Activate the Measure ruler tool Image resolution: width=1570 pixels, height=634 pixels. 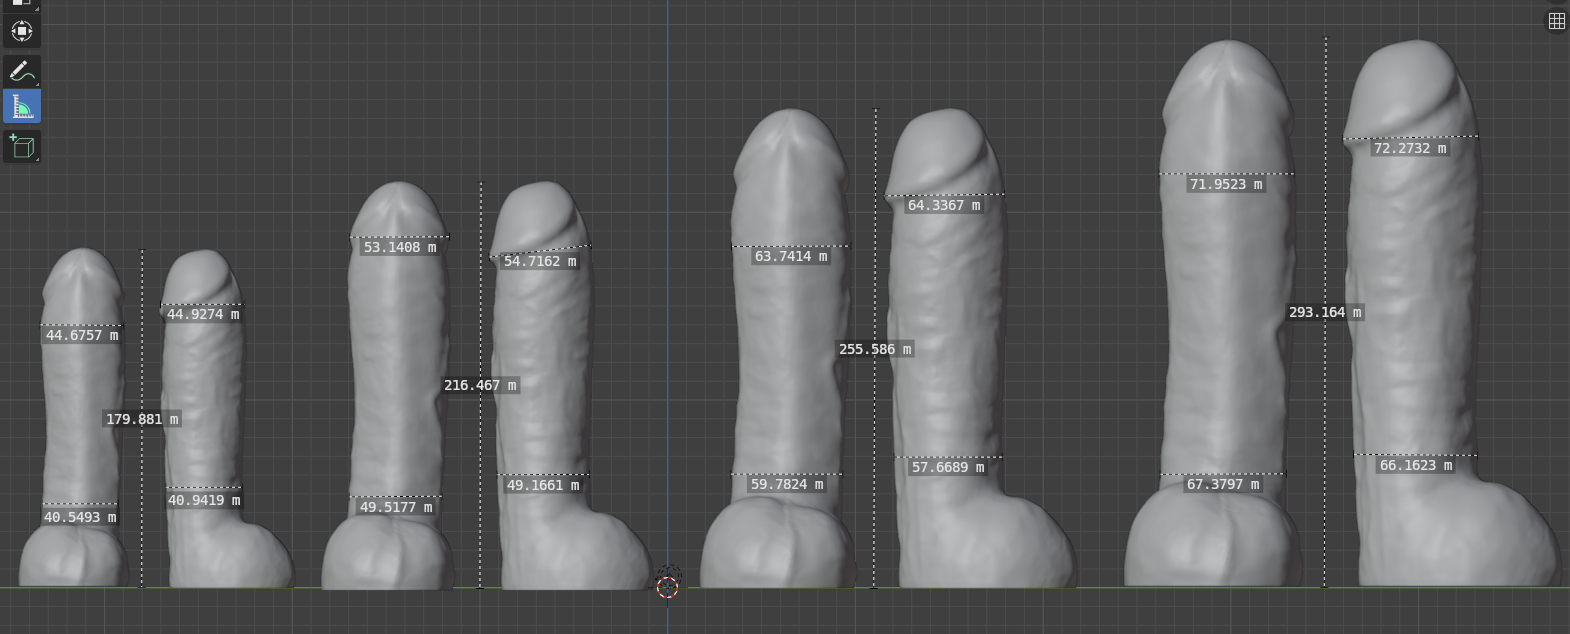(x=22, y=106)
